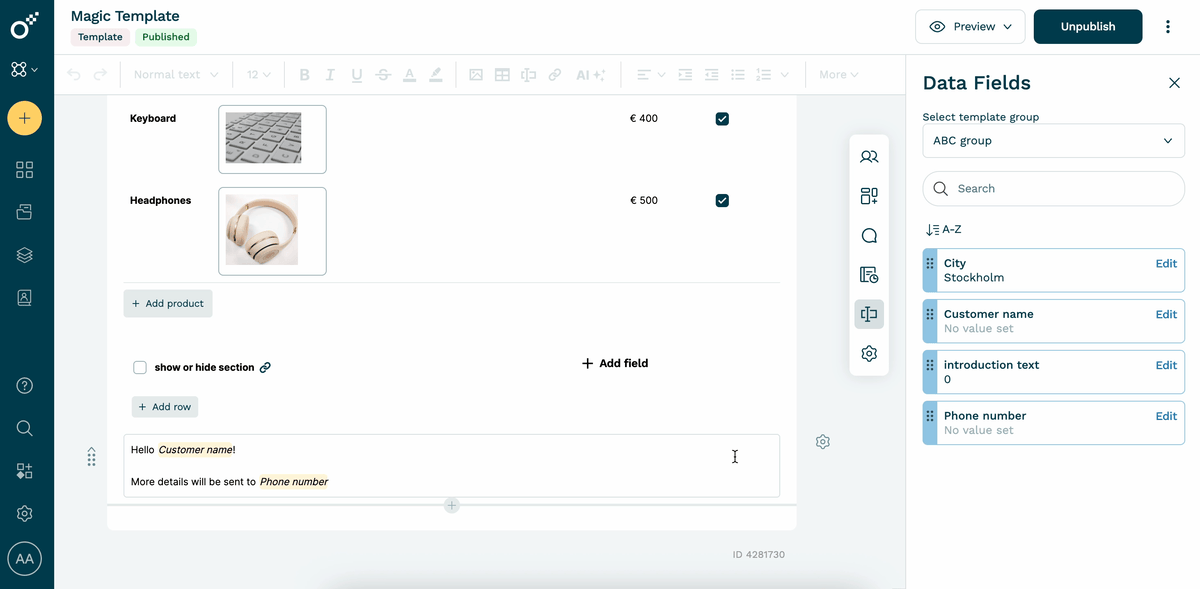Click the redo arrow in the toolbar
This screenshot has height=589, width=1200.
click(100, 75)
